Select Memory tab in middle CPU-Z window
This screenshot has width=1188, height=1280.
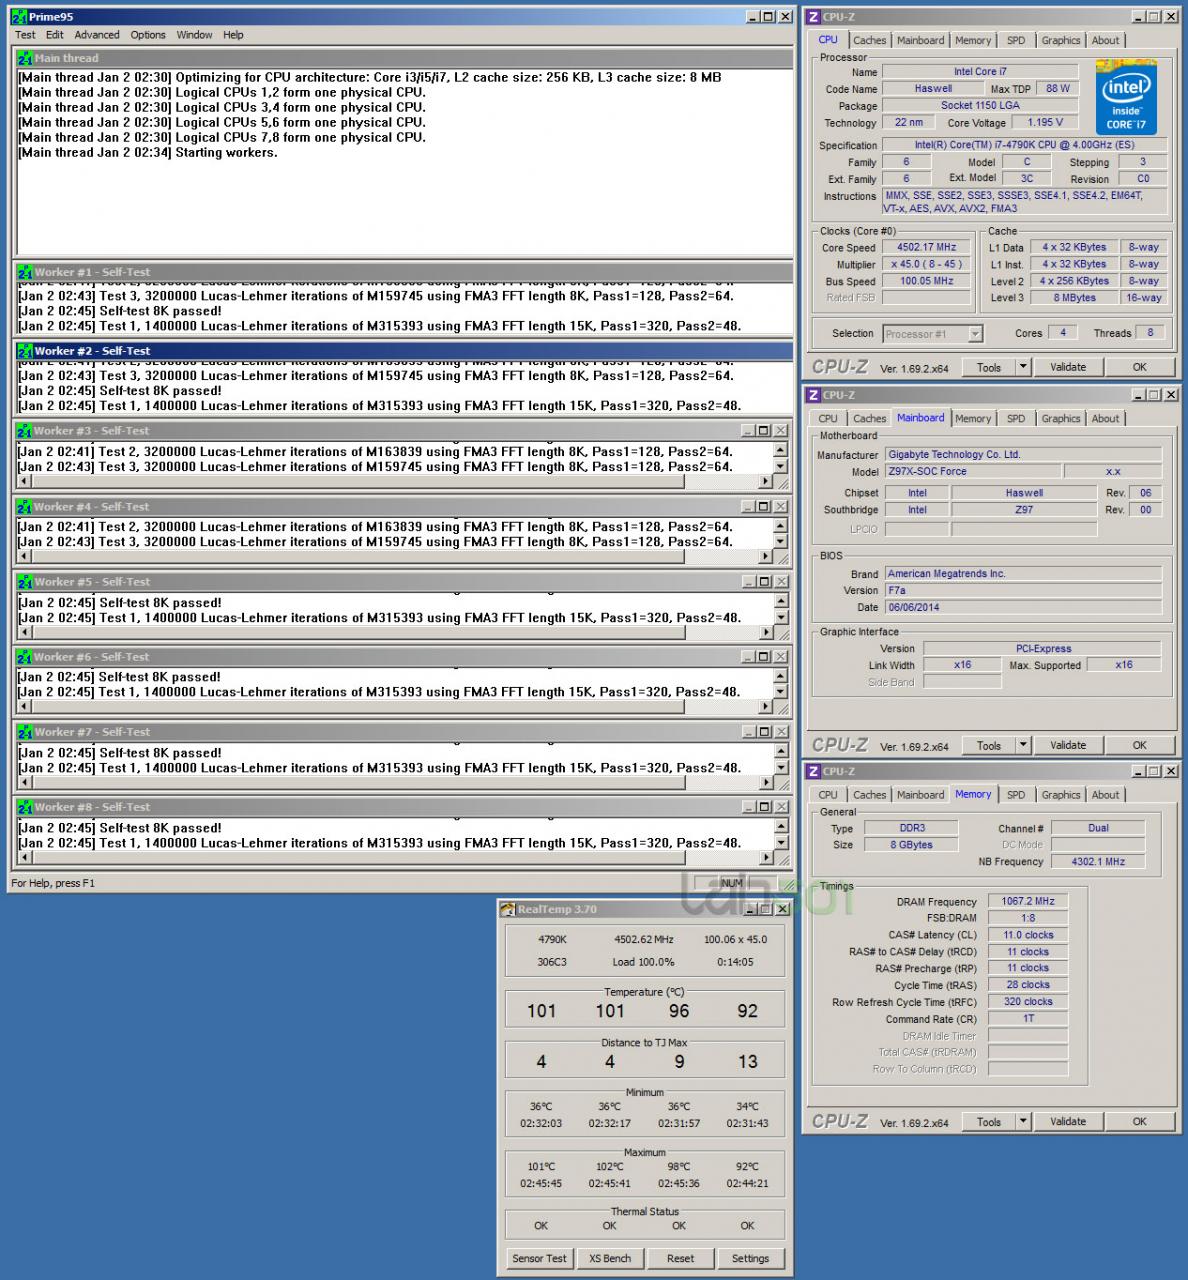(973, 419)
